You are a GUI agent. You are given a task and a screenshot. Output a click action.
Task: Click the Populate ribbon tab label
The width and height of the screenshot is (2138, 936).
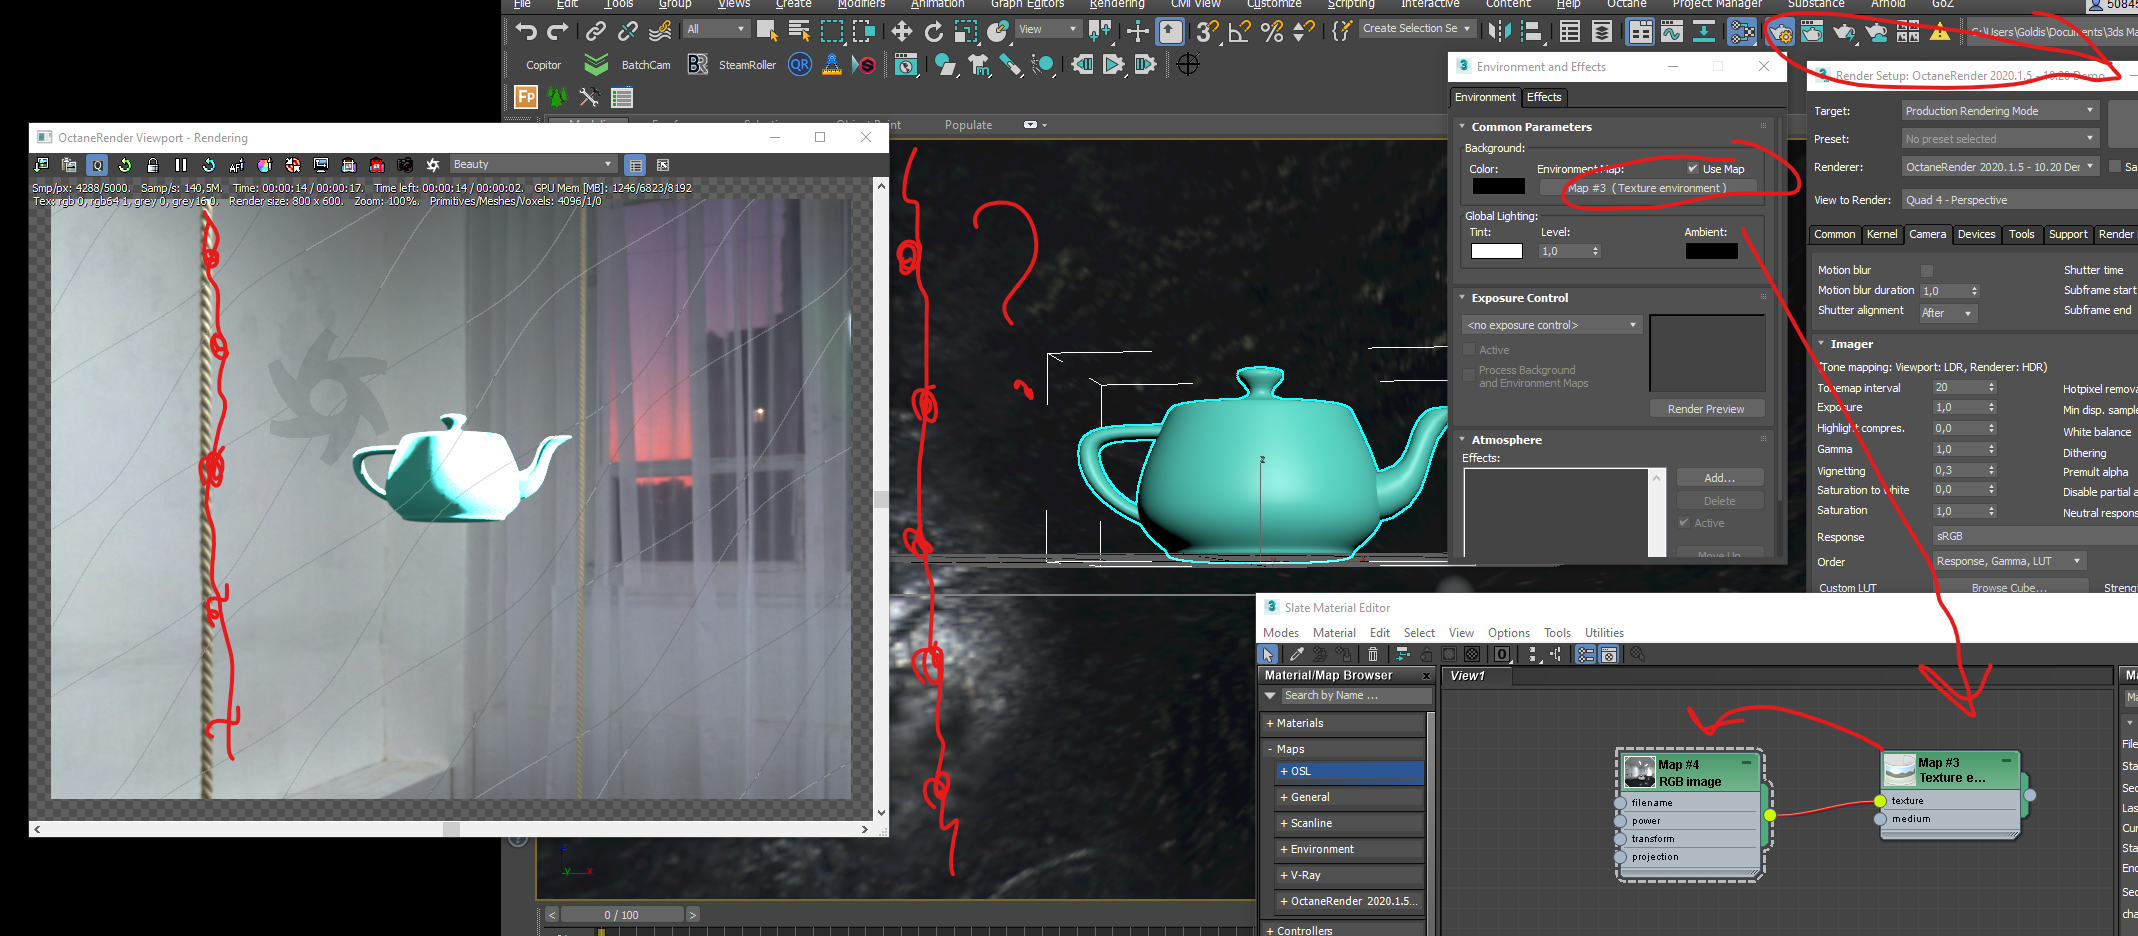point(968,125)
